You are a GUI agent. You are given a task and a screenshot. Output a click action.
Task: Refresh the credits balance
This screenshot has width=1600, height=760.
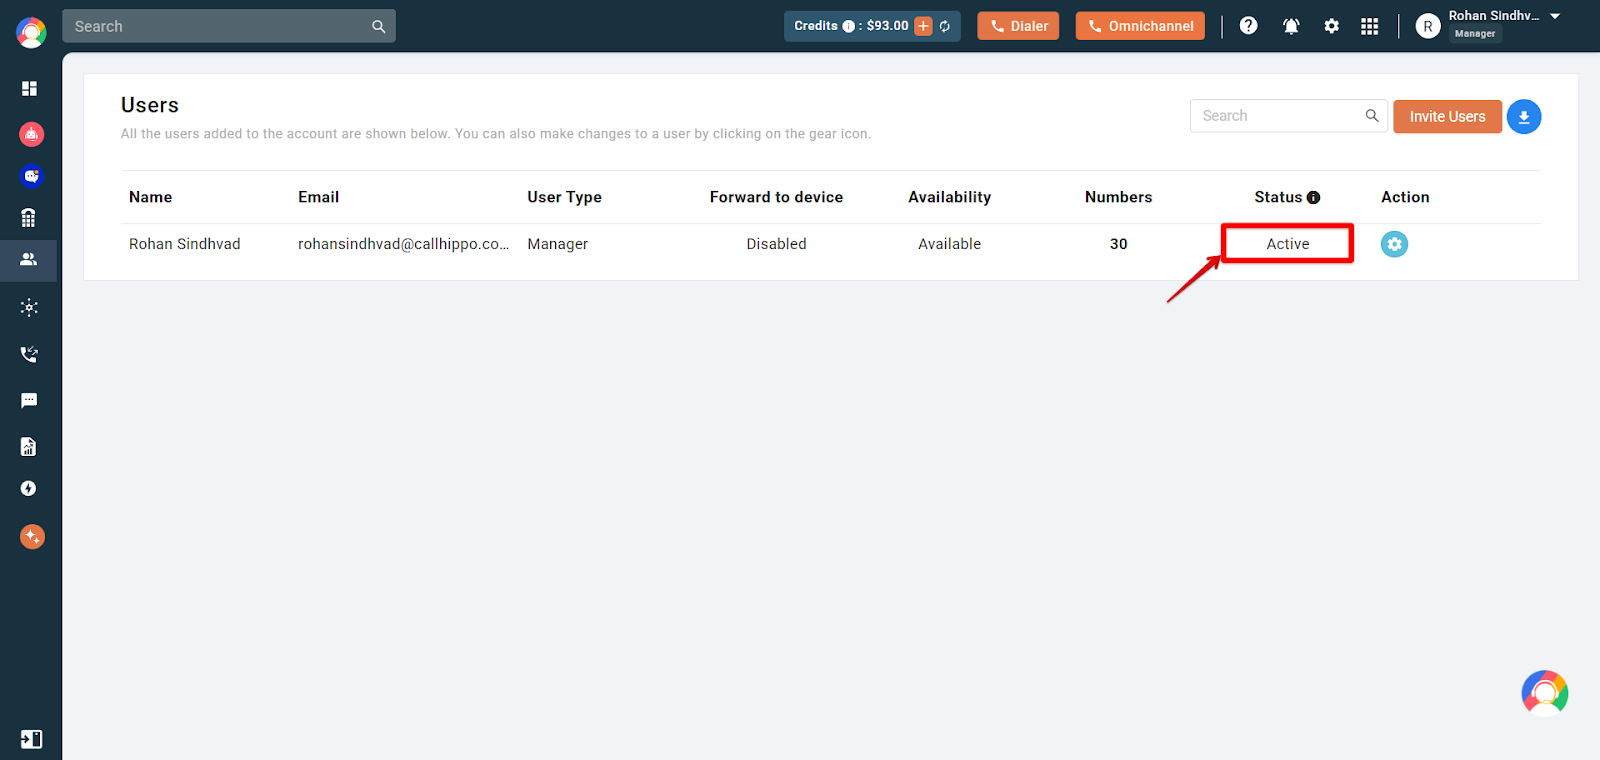(x=945, y=26)
